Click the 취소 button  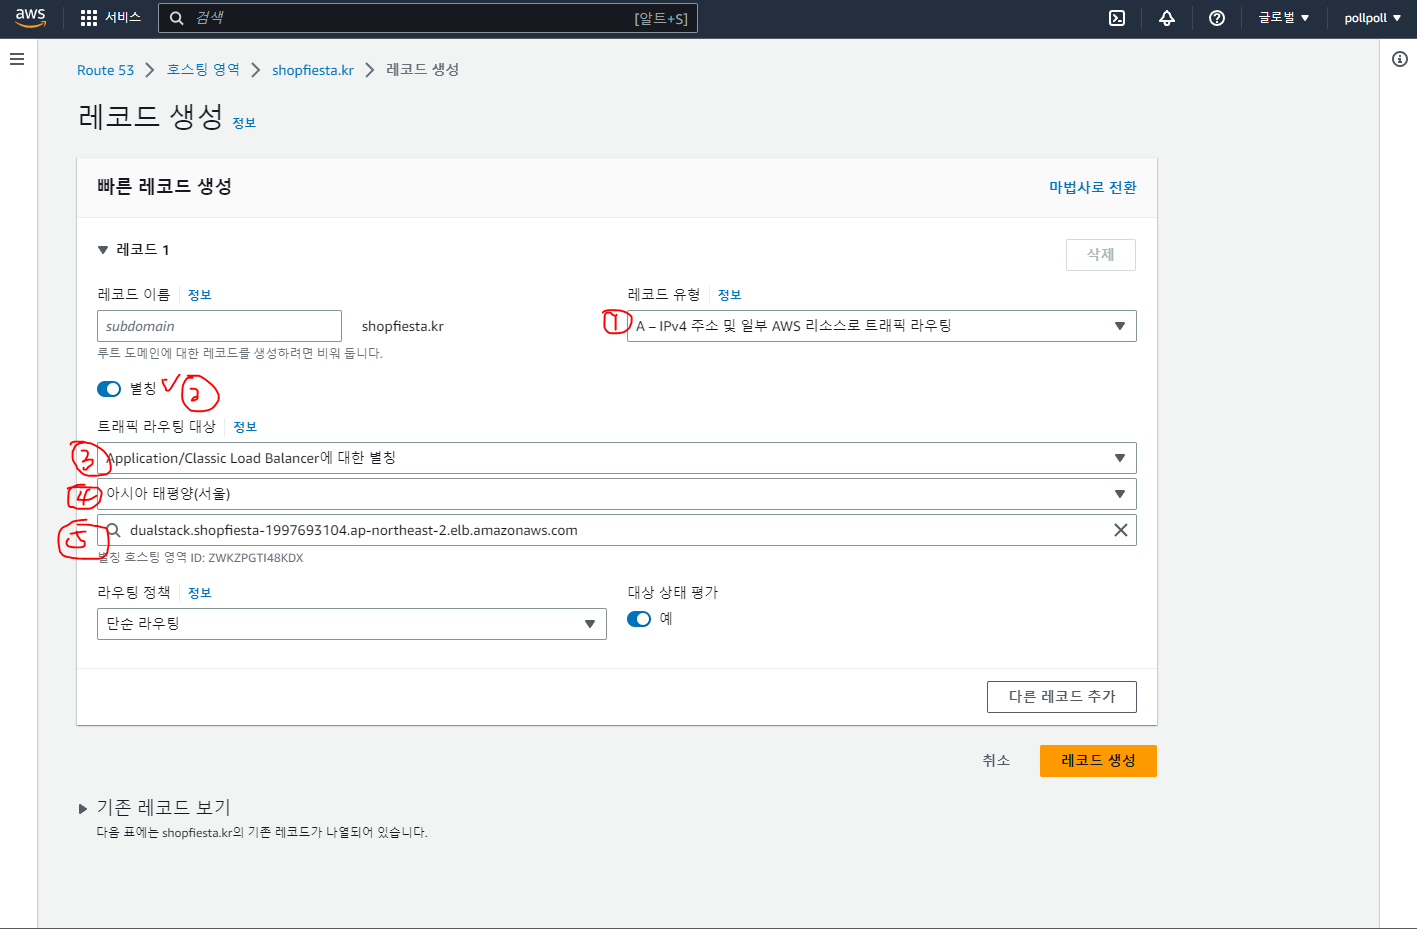tap(996, 761)
